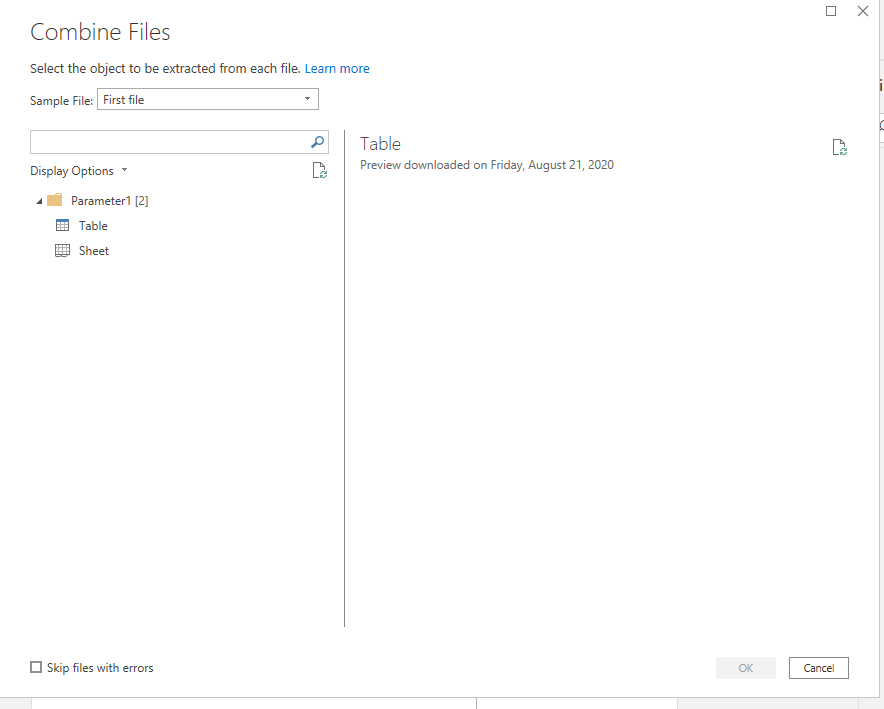Expand the Display Options menu
The width and height of the screenshot is (884, 709).
(79, 171)
